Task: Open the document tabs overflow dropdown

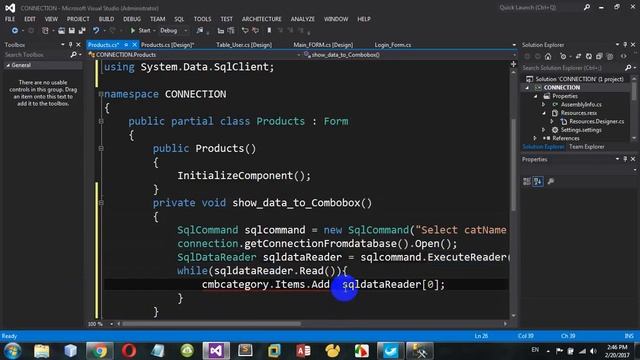Action: (514, 45)
